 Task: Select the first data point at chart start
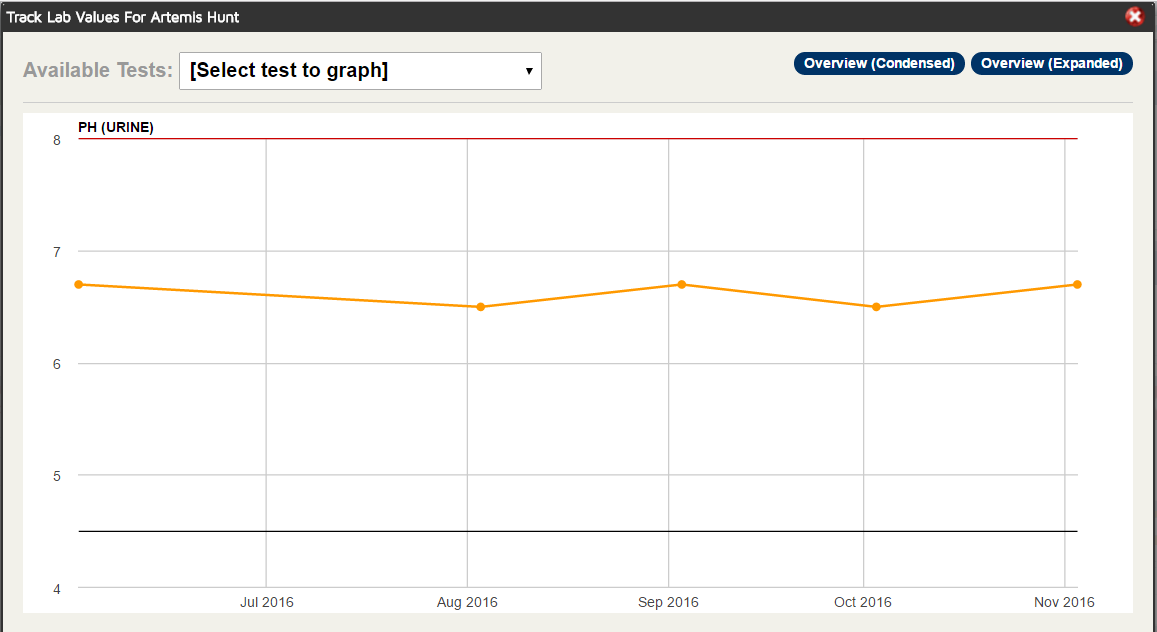tap(78, 285)
